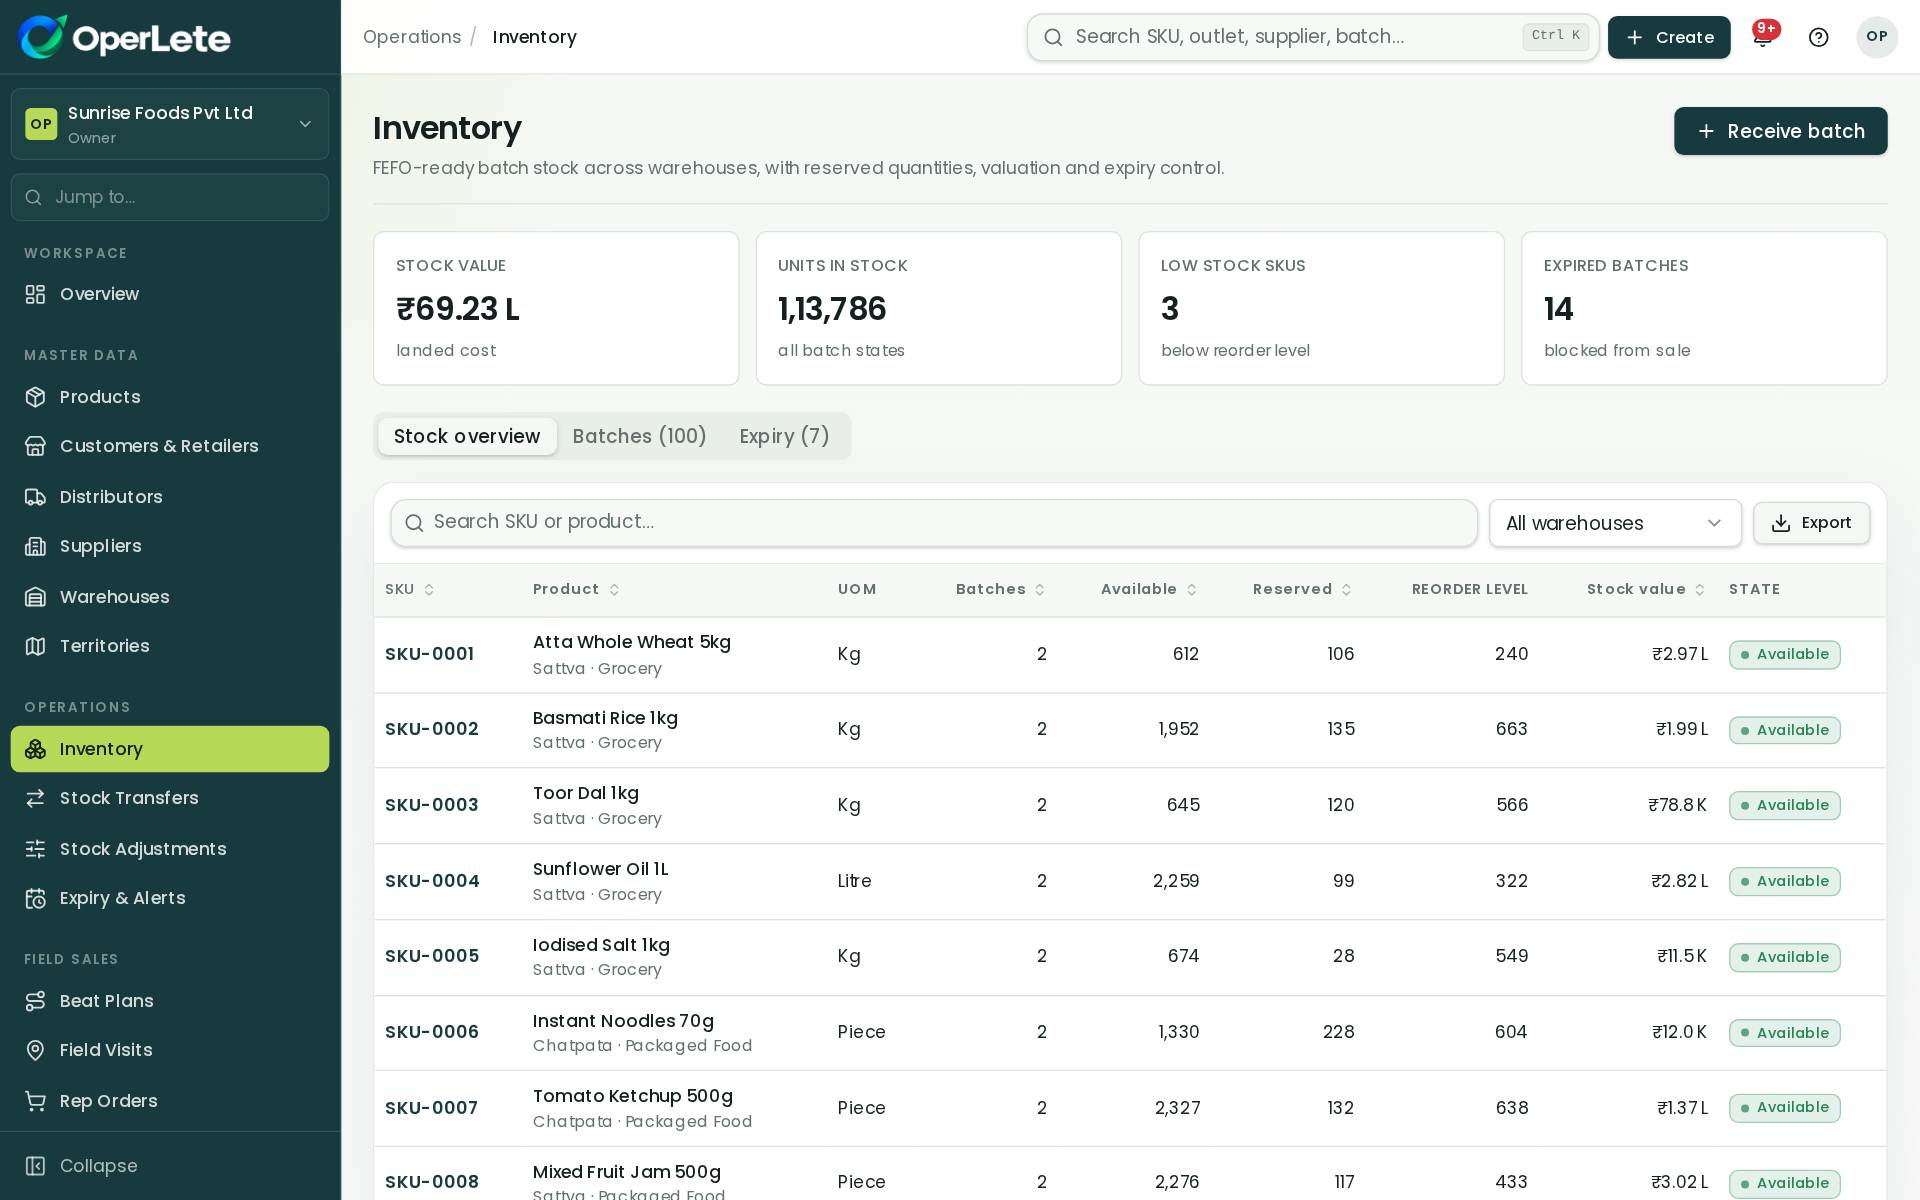The image size is (1920, 1200).
Task: Open Stock Adjustments page
Action: (x=170, y=849)
